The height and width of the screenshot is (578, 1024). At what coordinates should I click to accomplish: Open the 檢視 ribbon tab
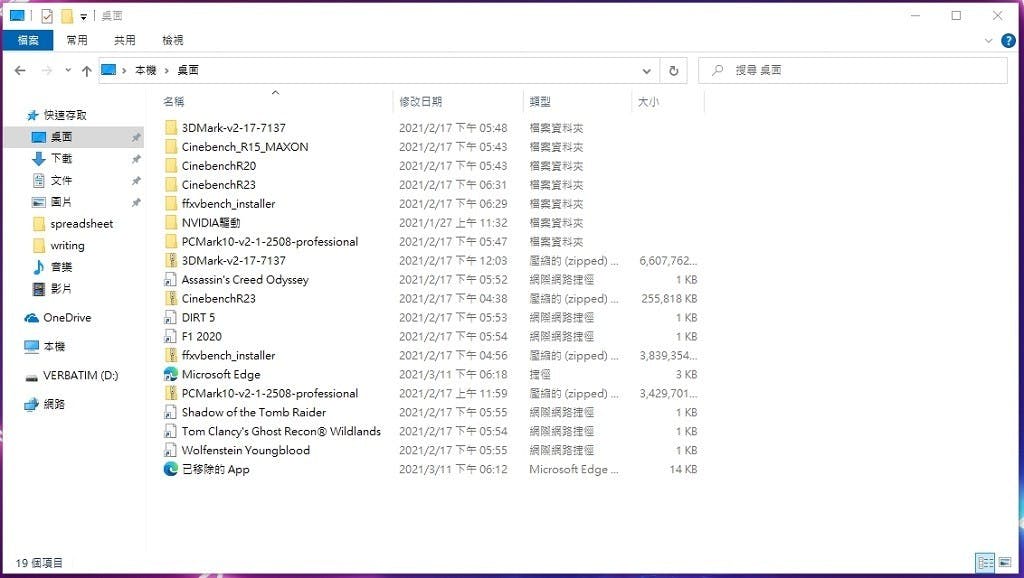point(172,40)
